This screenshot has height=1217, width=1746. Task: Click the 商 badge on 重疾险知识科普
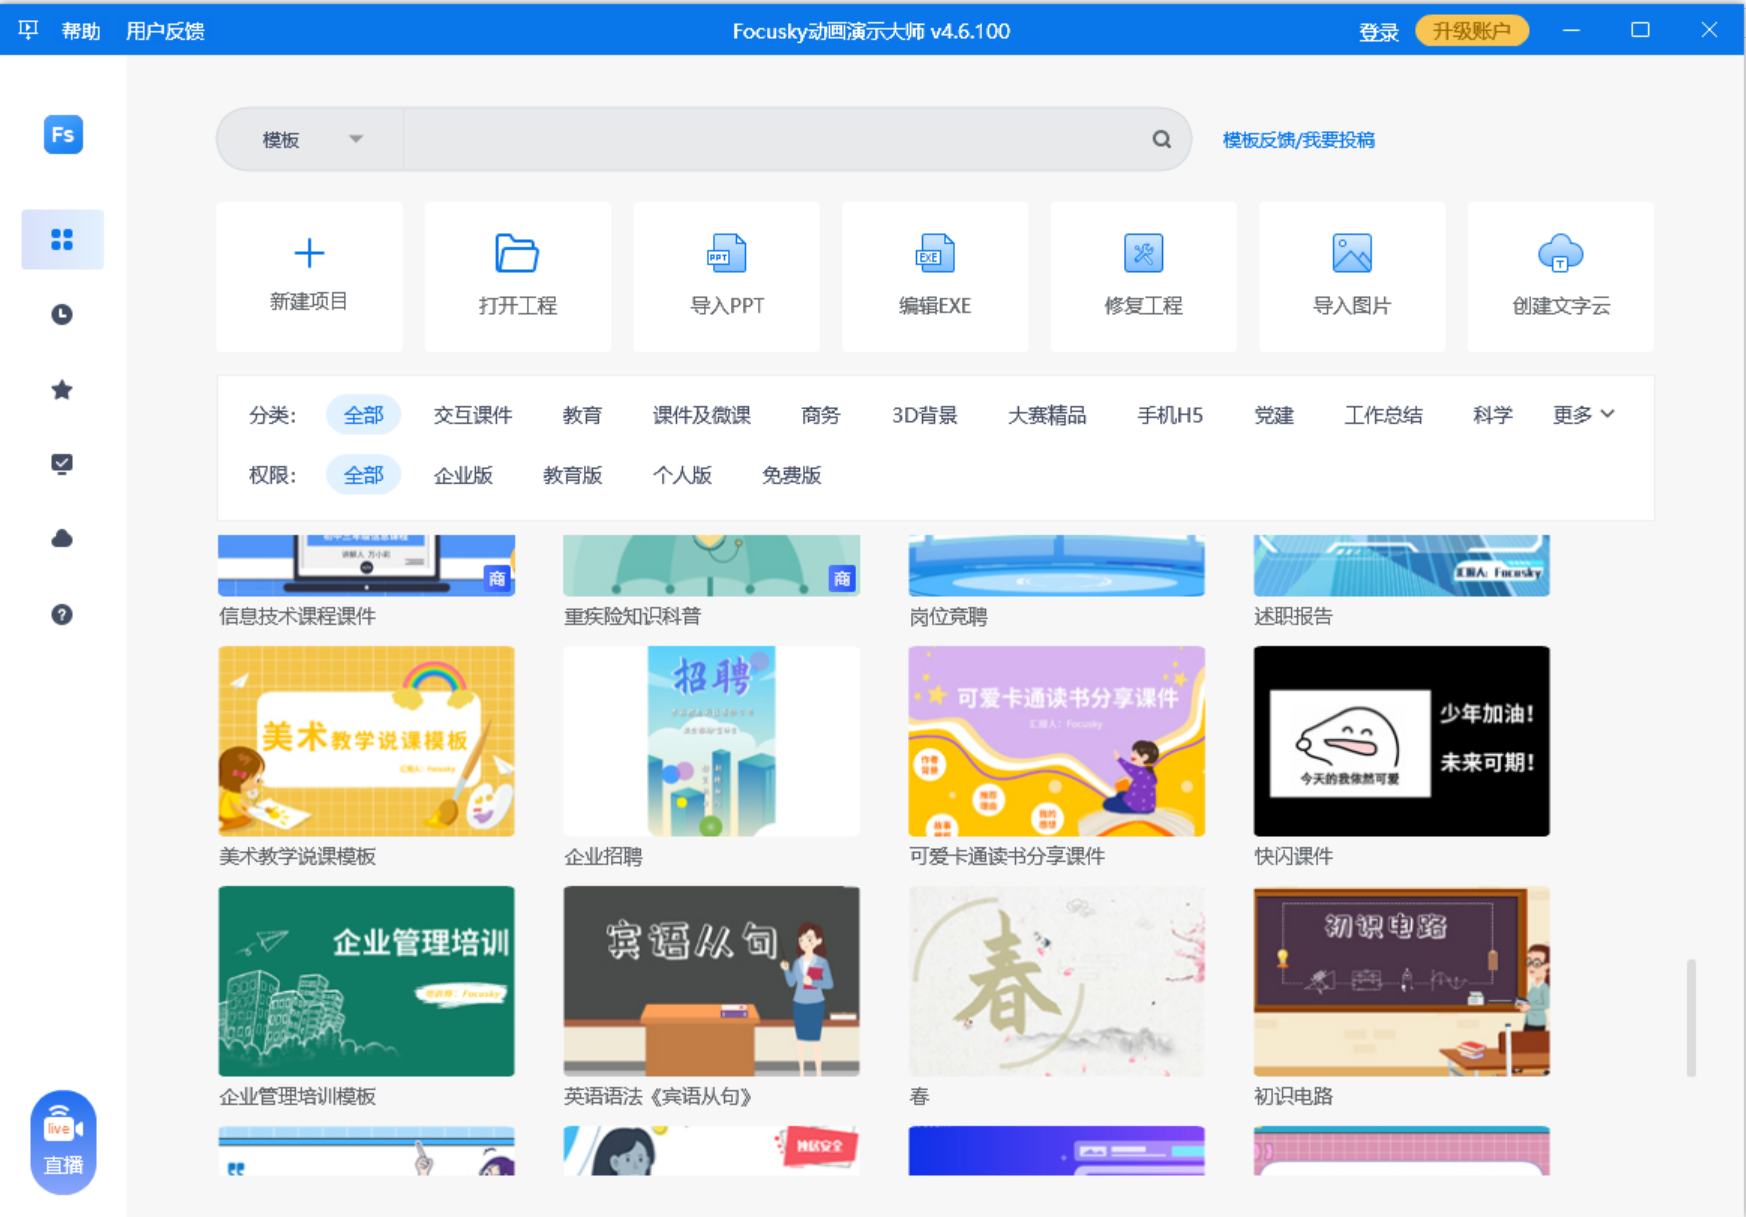842,578
